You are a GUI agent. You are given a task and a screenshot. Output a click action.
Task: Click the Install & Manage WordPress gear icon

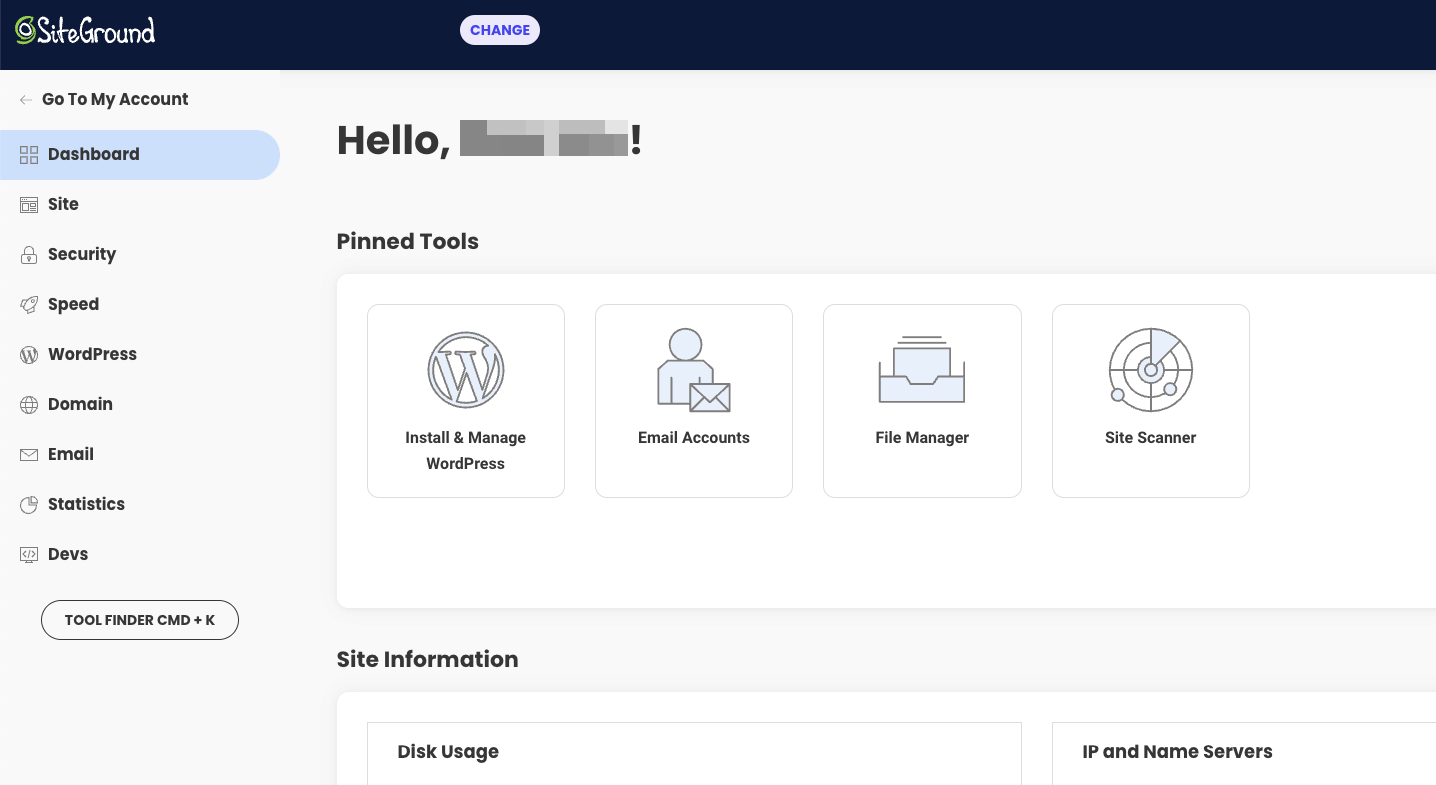point(466,370)
